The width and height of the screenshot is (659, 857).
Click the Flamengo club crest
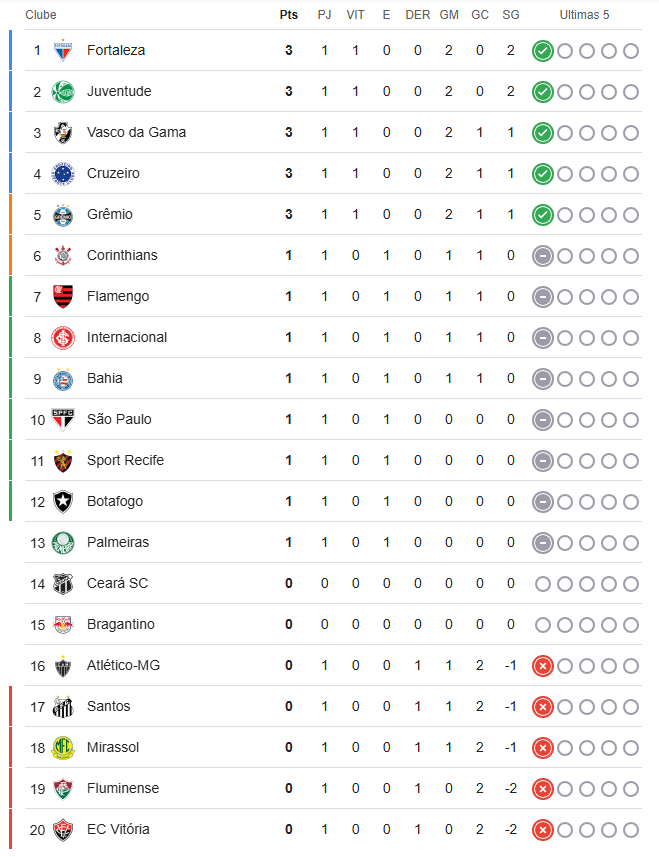[63, 297]
